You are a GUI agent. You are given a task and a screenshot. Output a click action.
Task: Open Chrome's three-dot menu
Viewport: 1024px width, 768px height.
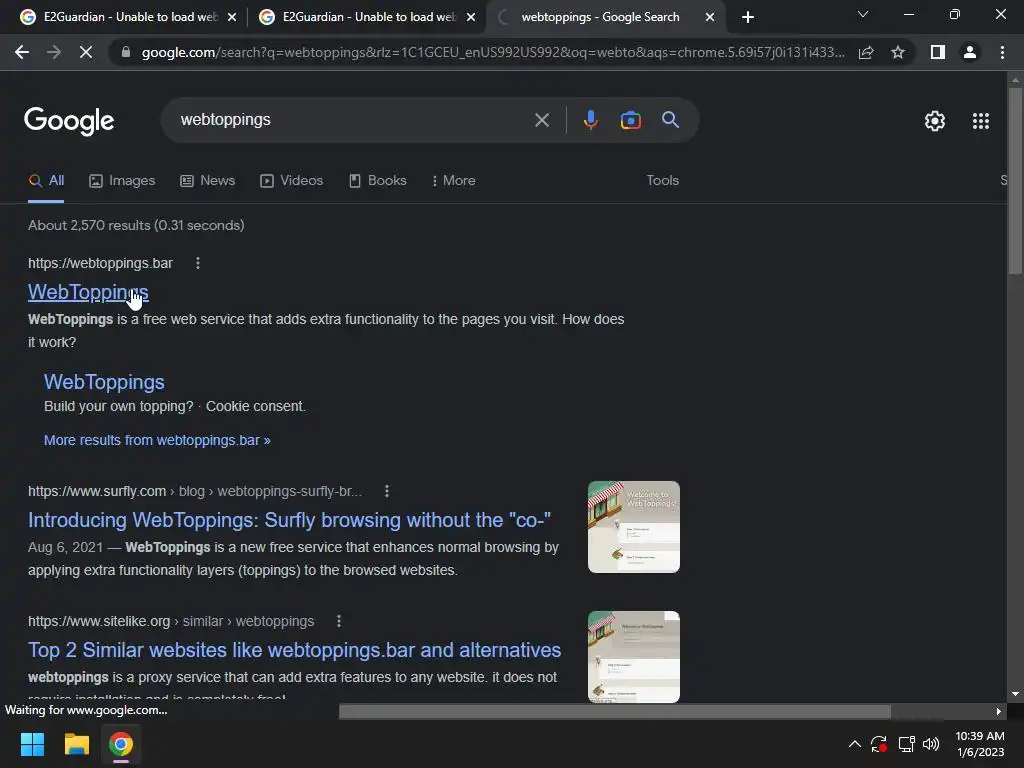(1002, 52)
